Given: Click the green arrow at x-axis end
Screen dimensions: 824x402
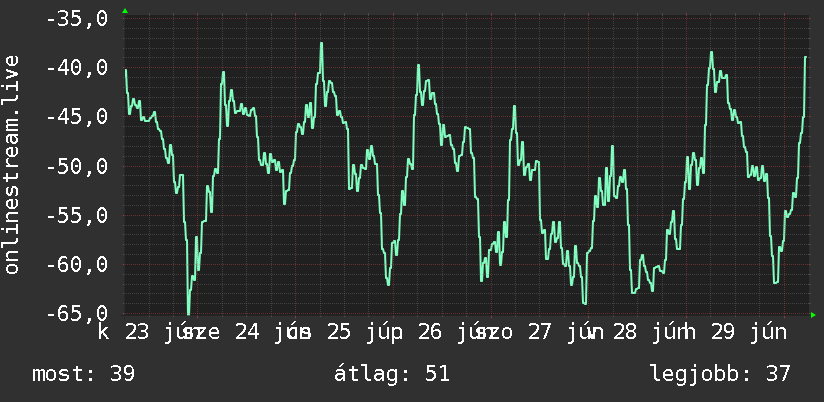Looking at the screenshot, I should (x=813, y=315).
